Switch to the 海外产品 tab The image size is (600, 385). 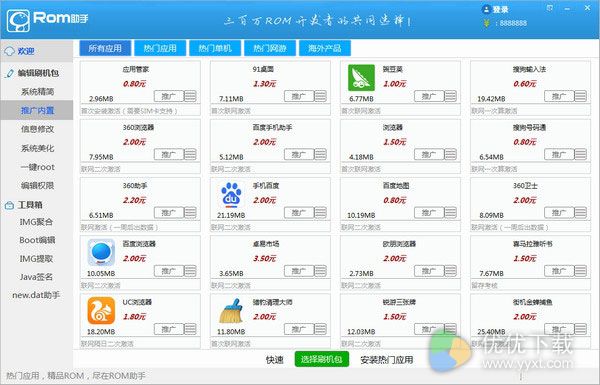click(x=324, y=48)
